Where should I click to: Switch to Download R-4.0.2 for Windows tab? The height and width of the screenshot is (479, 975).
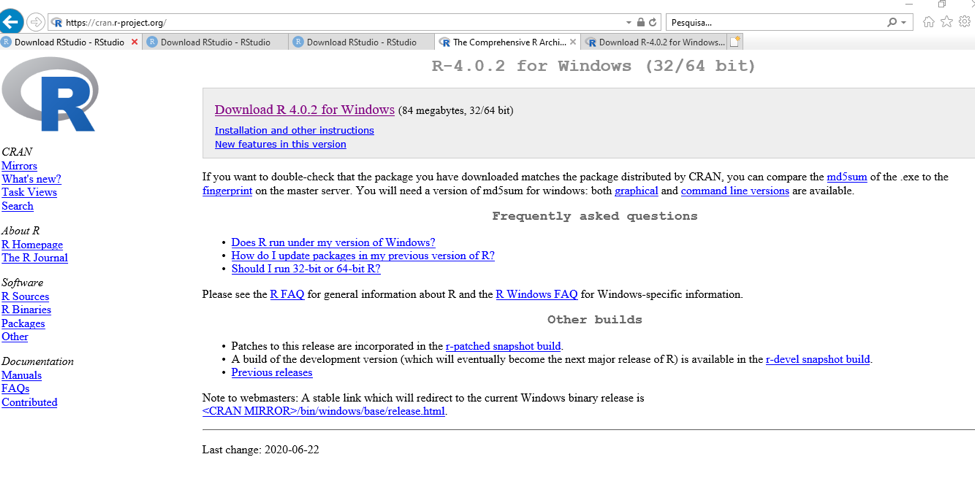click(655, 42)
